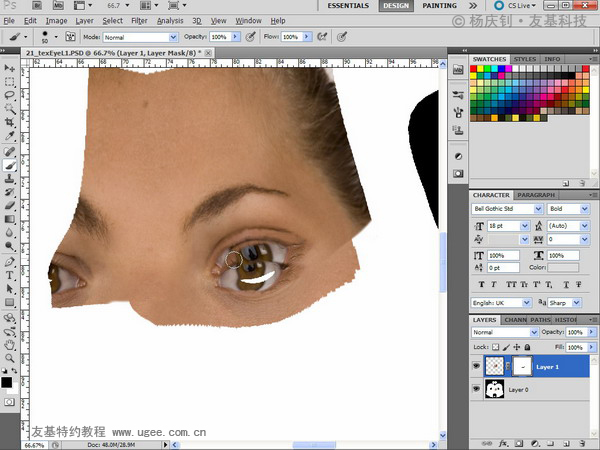Open the Layer menu
600x450 pixels.
click(85, 21)
